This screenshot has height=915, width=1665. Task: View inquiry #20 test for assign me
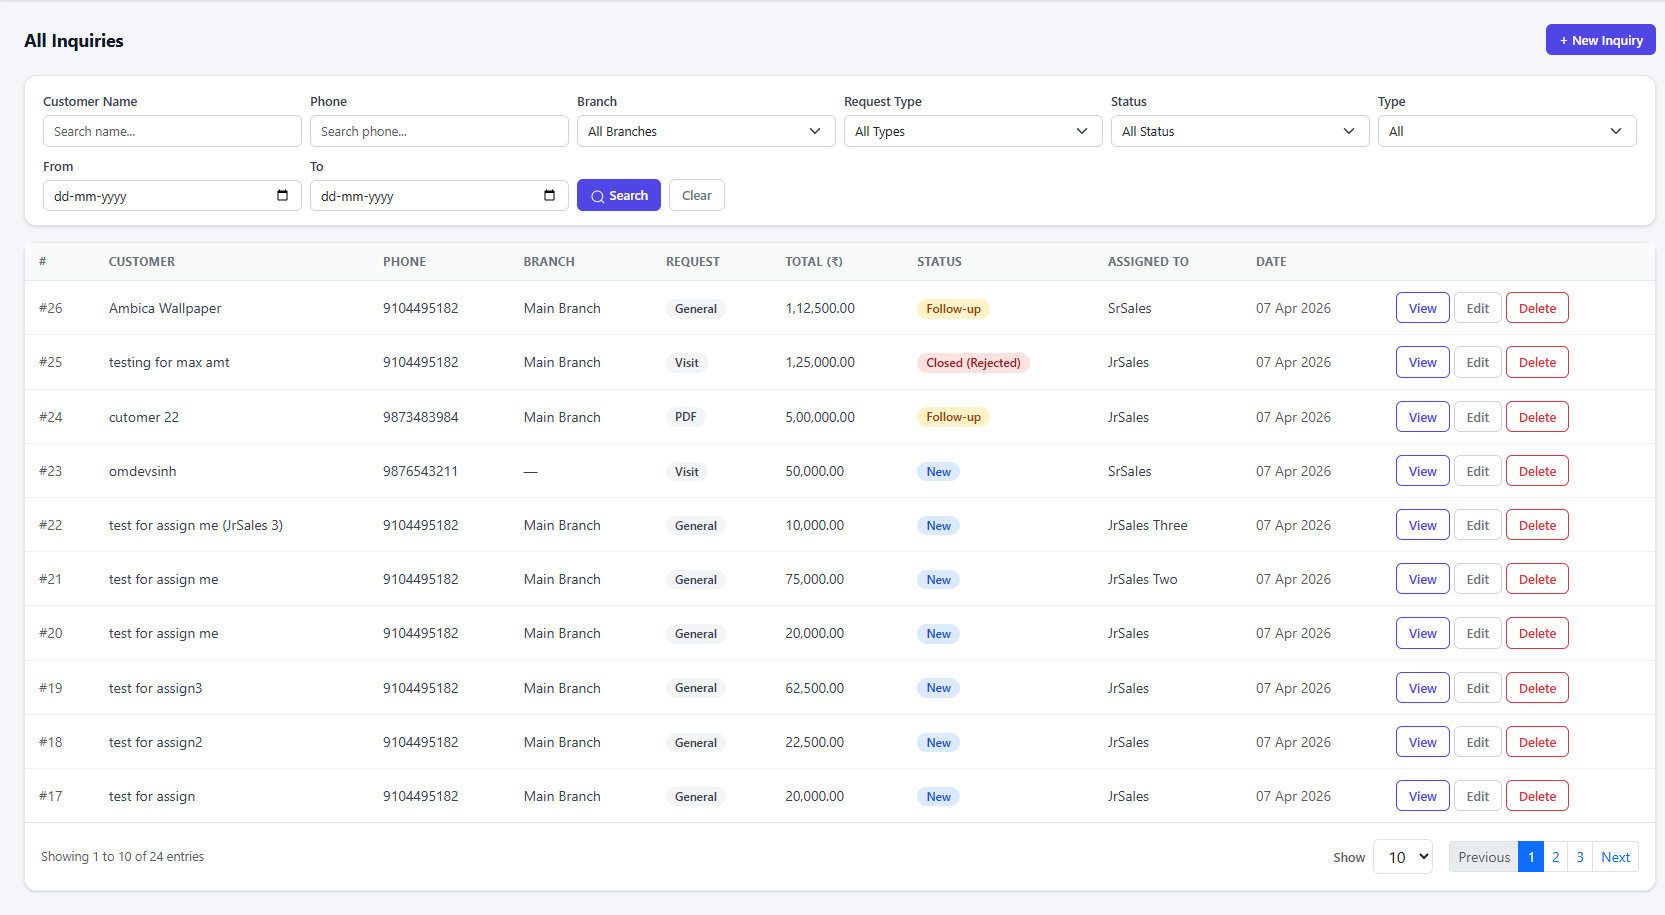click(x=1422, y=633)
